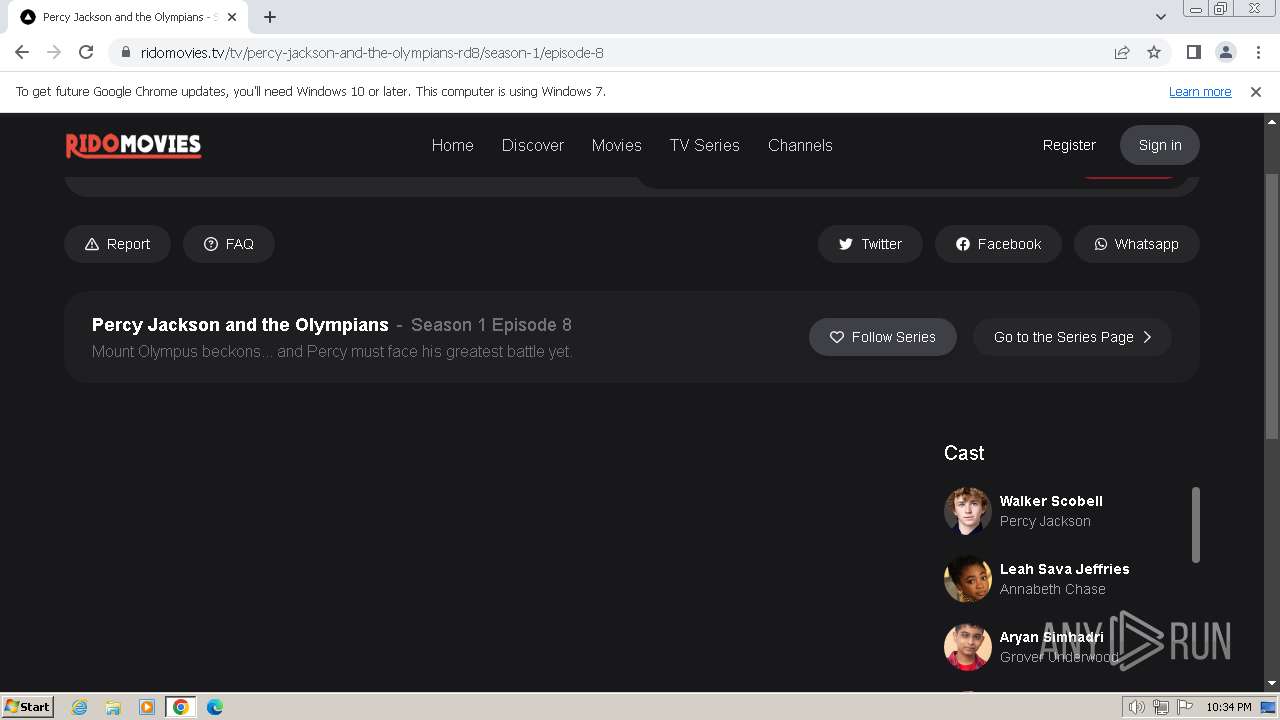Select Leah Sava Jeffries cast name
Image resolution: width=1280 pixels, height=720 pixels.
tap(1064, 569)
